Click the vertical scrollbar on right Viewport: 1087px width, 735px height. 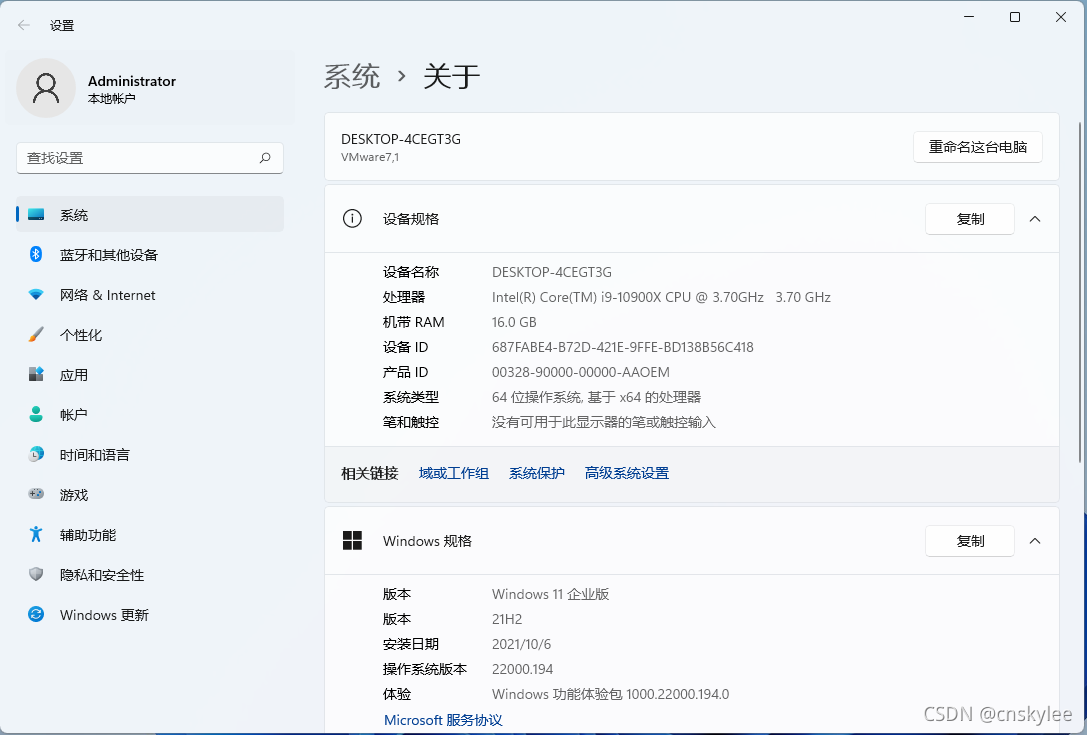click(x=1079, y=291)
